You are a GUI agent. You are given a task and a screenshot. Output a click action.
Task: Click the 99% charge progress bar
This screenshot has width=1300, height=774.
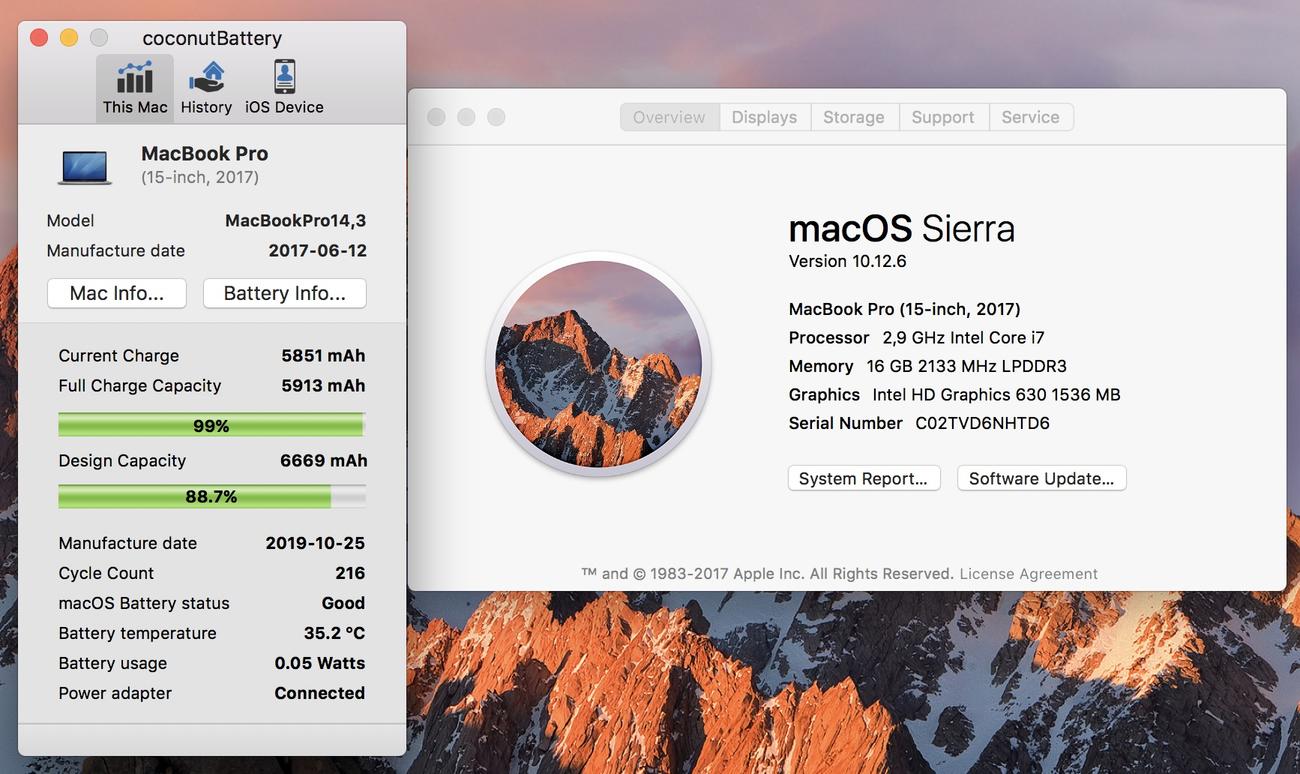pyautogui.click(x=211, y=425)
